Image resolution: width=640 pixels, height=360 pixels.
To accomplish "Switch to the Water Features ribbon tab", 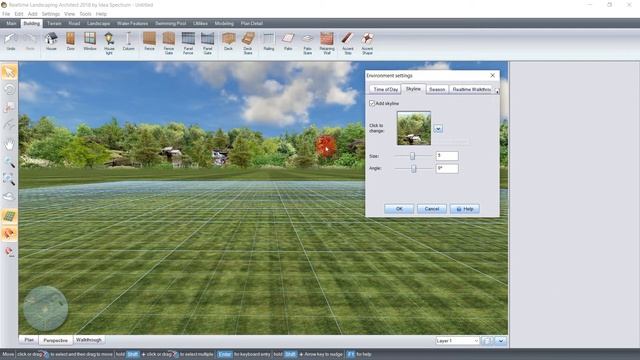I will point(132,24).
